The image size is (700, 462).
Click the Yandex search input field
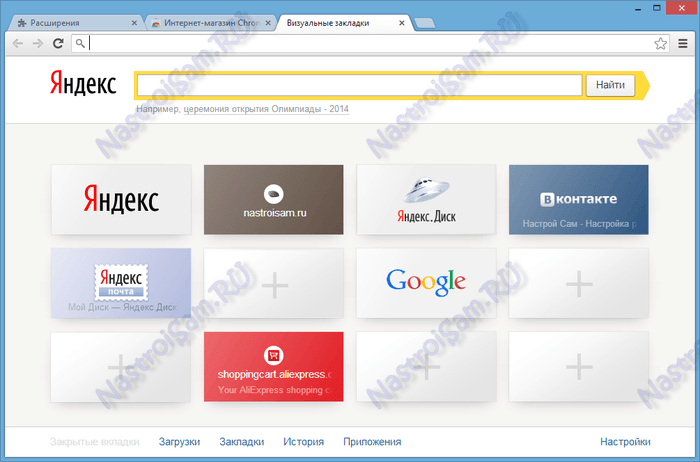click(x=359, y=85)
